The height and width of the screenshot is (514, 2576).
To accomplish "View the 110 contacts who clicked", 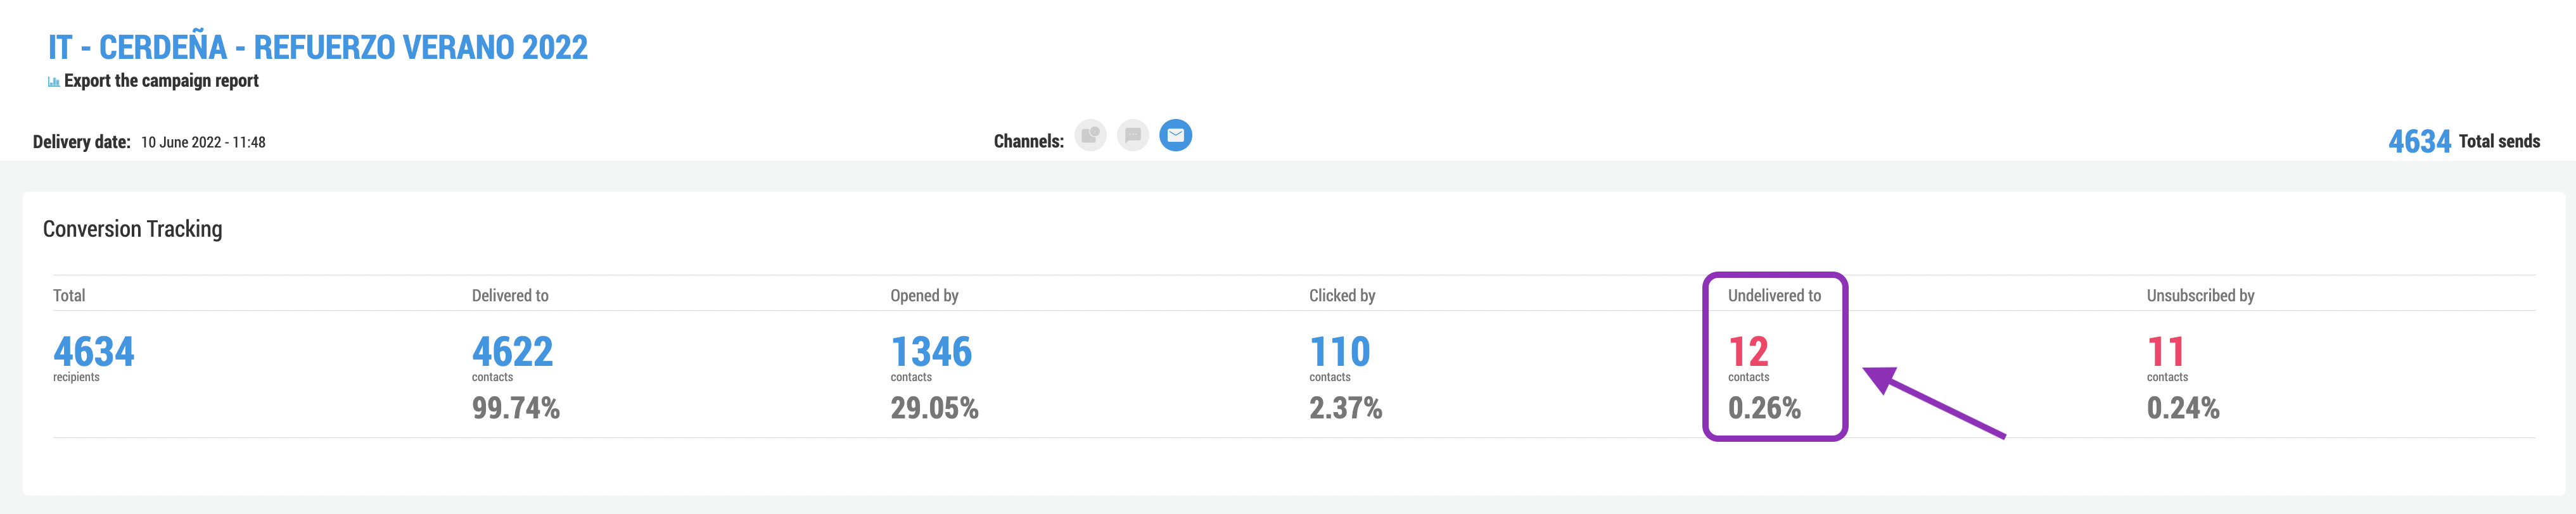I will [x=1339, y=352].
